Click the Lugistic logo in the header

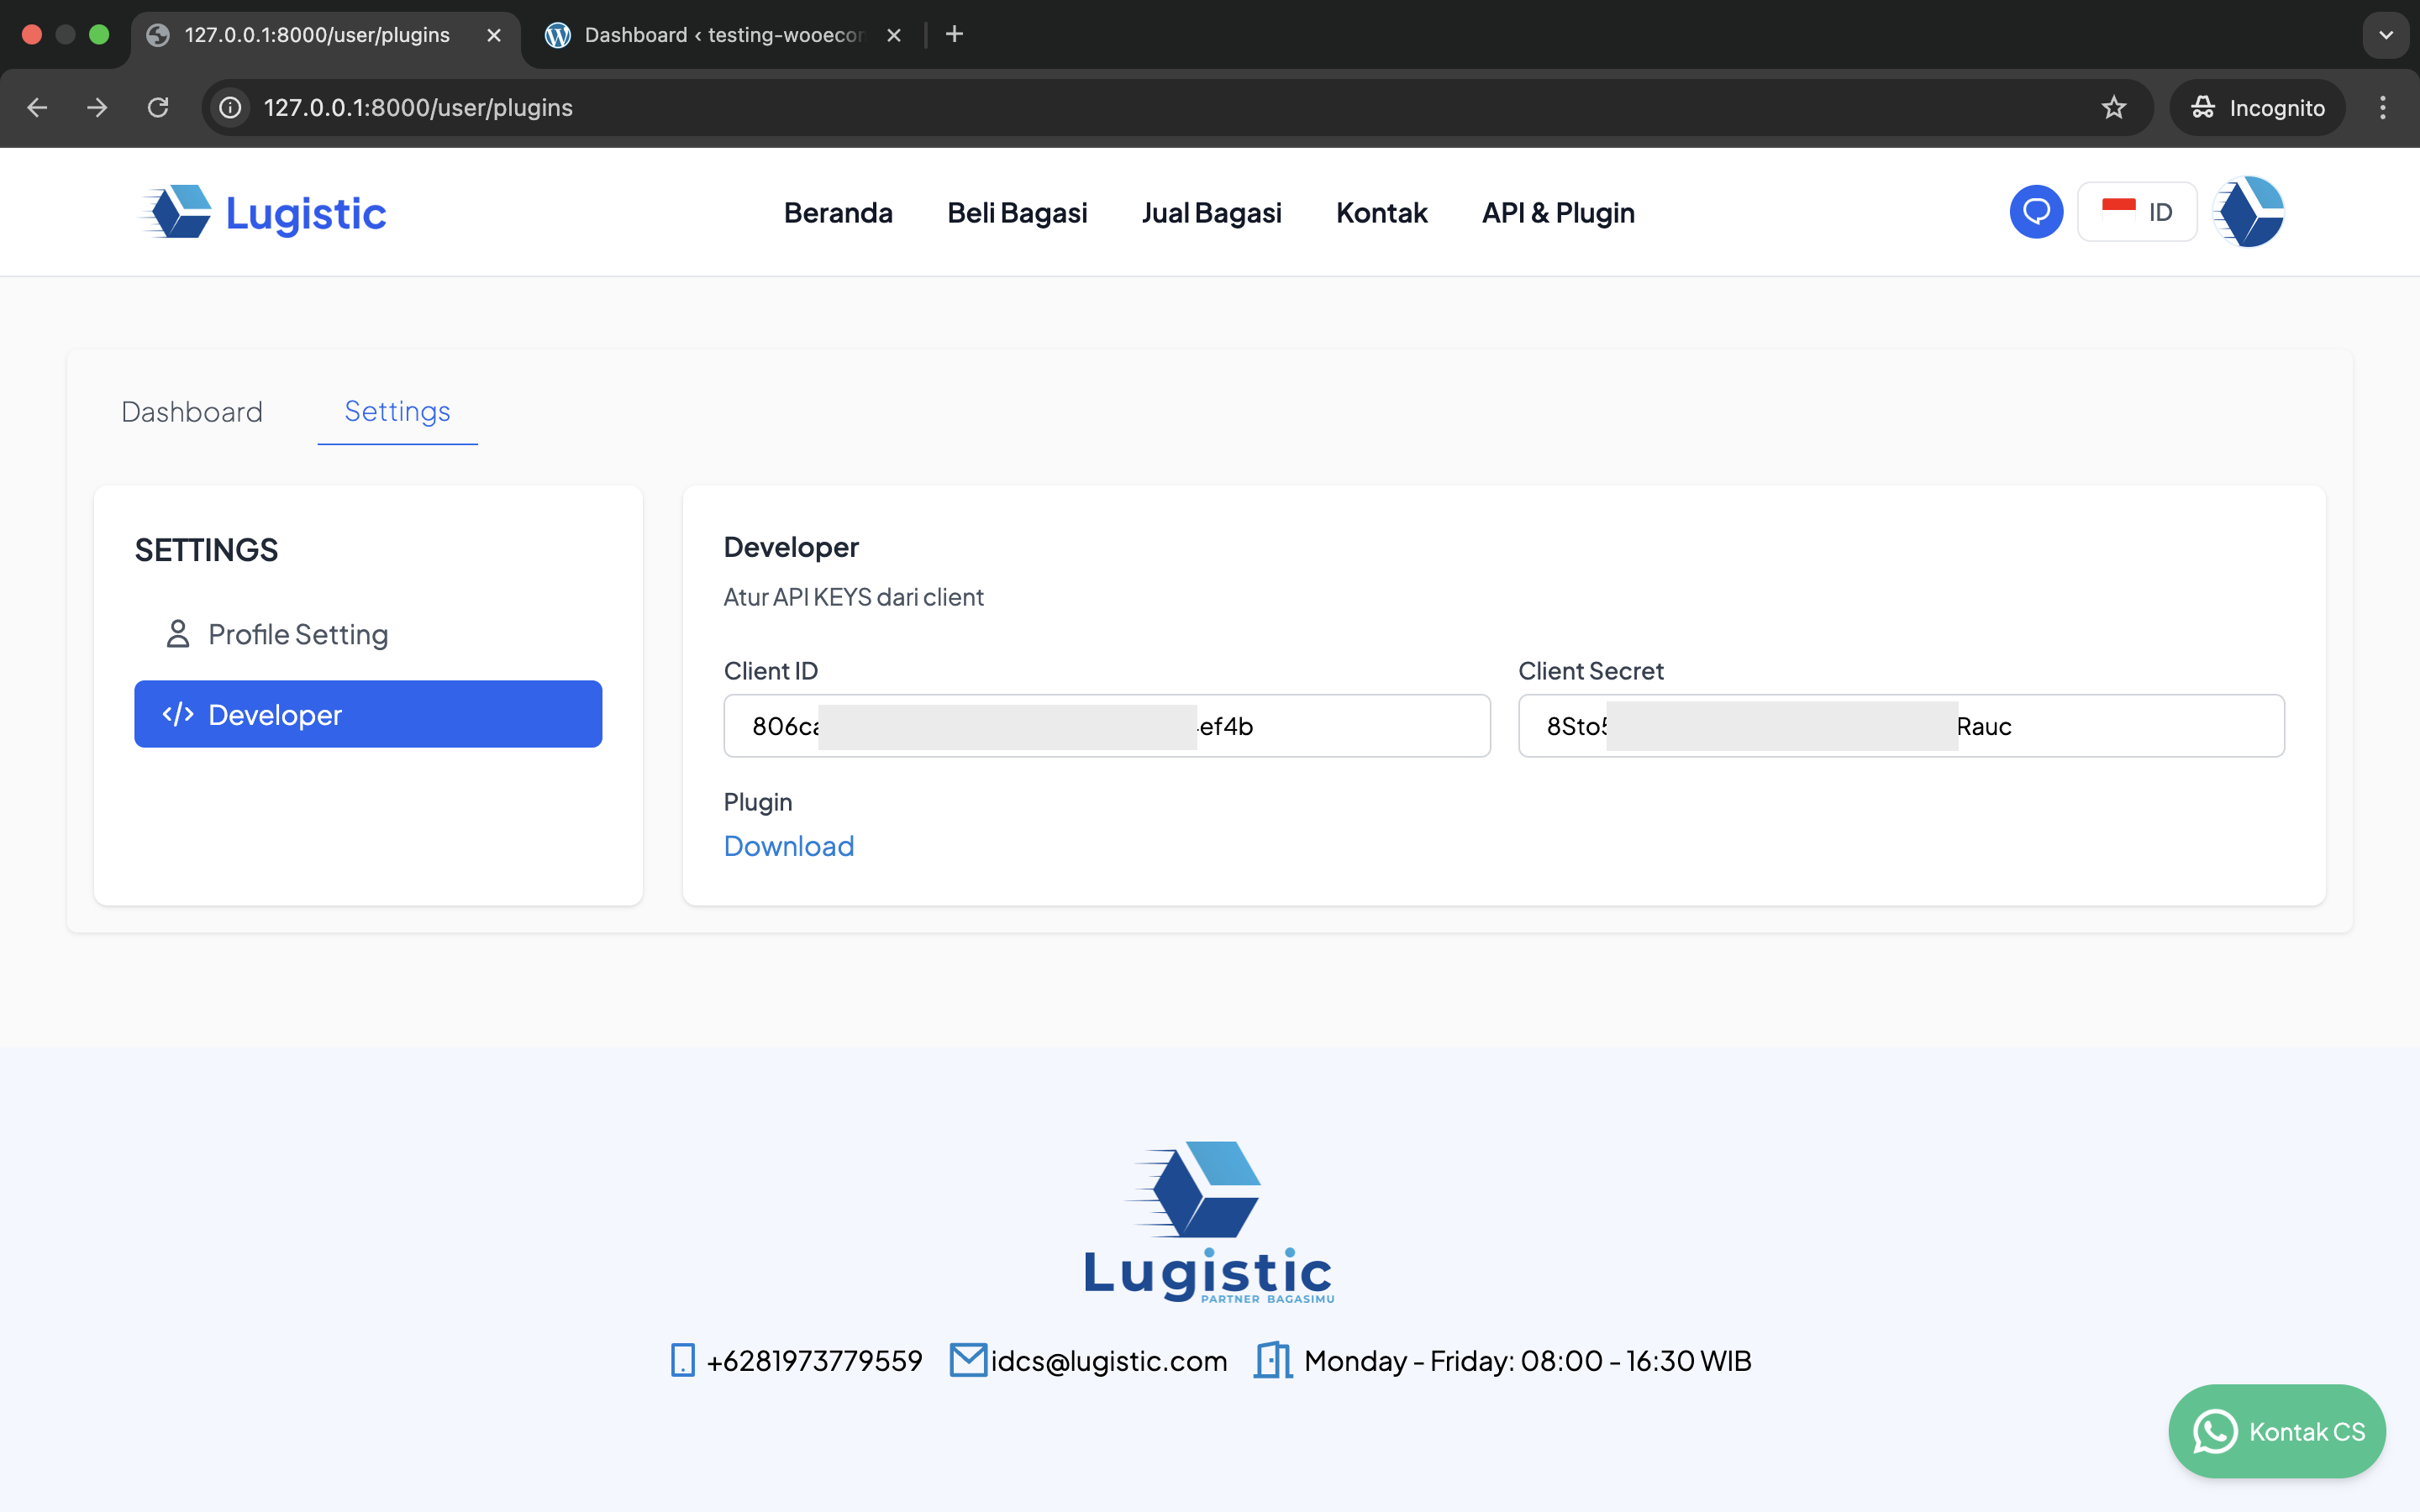pos(263,212)
